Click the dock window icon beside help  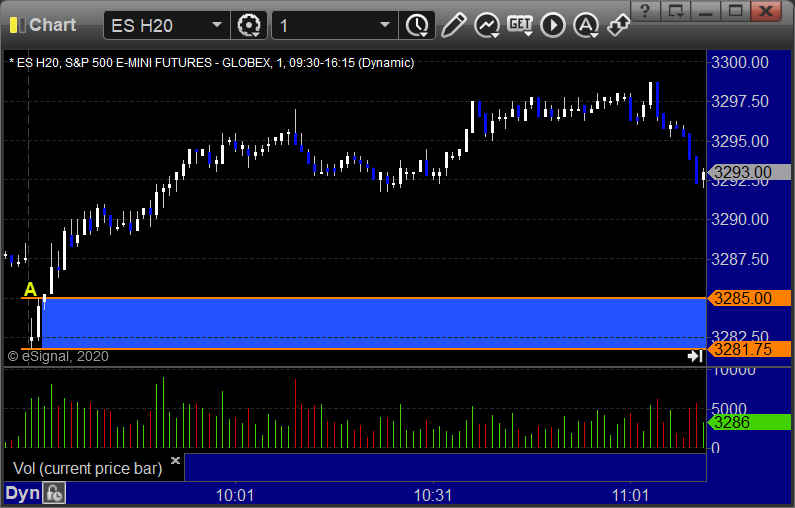[675, 11]
